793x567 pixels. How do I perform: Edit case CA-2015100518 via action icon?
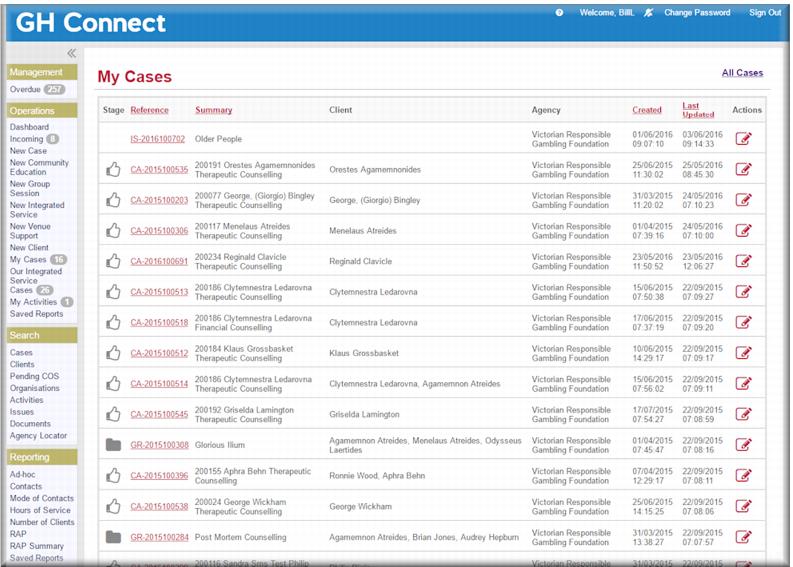click(743, 322)
